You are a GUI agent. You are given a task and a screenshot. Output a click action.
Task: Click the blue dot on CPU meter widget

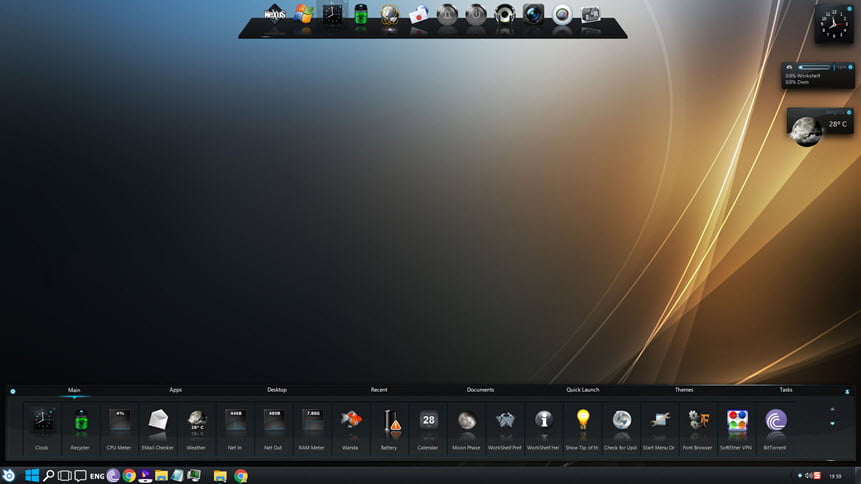click(851, 68)
